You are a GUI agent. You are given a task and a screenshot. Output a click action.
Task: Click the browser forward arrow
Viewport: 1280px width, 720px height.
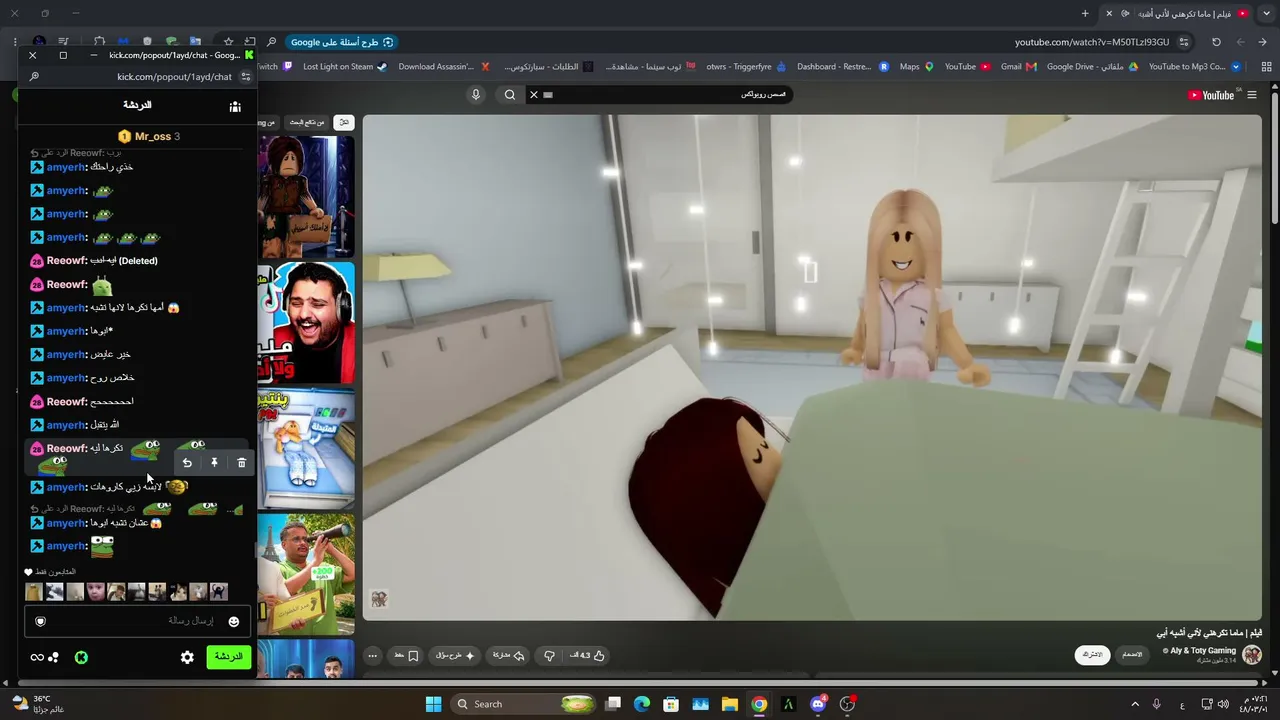(x=1240, y=42)
